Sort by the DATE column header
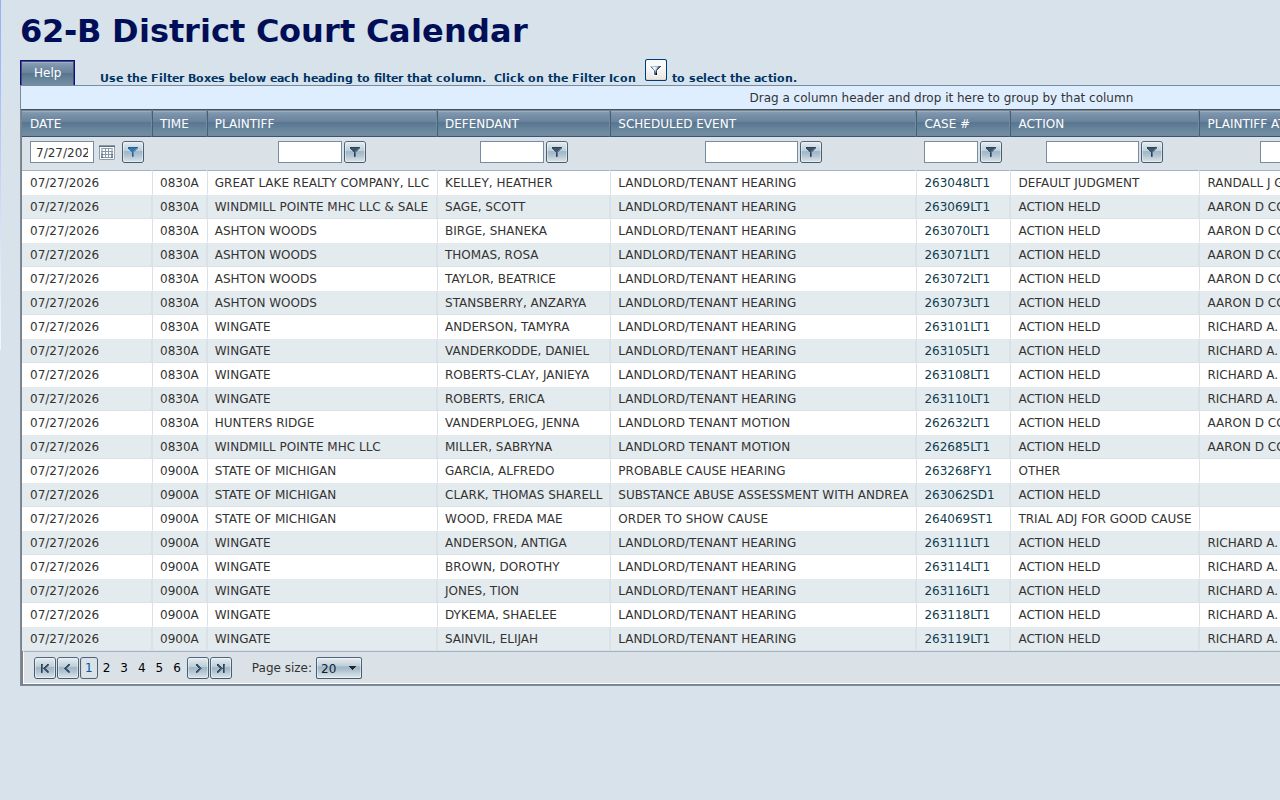Viewport: 1280px width, 800px height. click(x=46, y=124)
